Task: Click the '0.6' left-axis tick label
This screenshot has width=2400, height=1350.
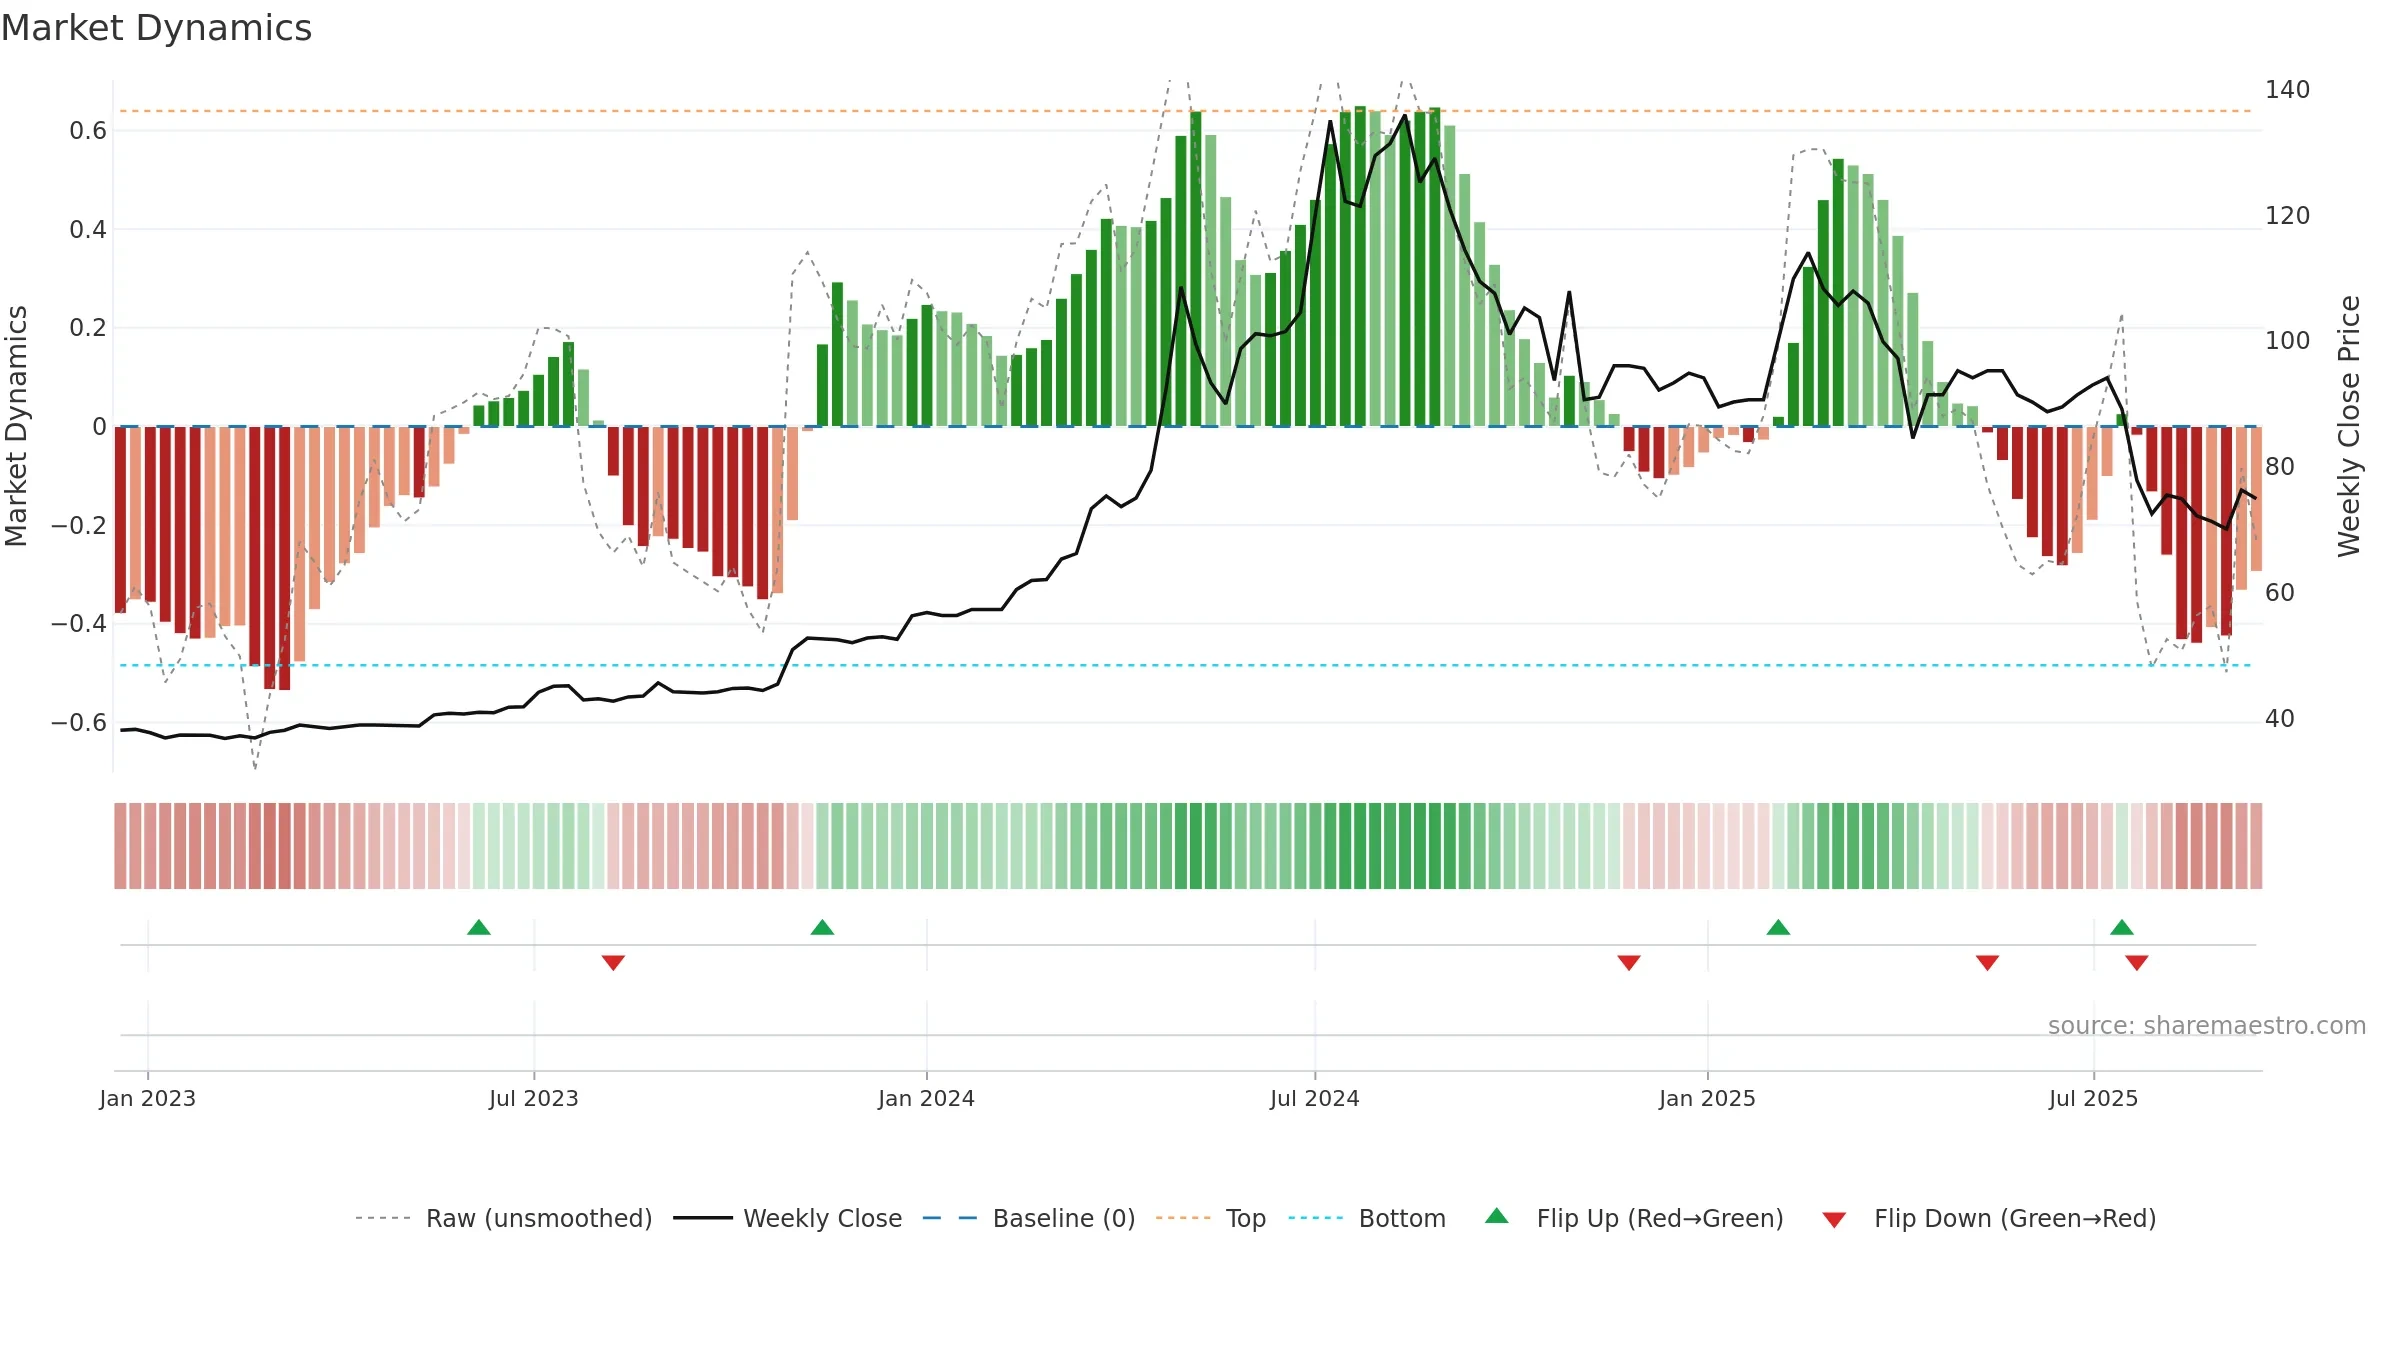Action: [x=88, y=131]
